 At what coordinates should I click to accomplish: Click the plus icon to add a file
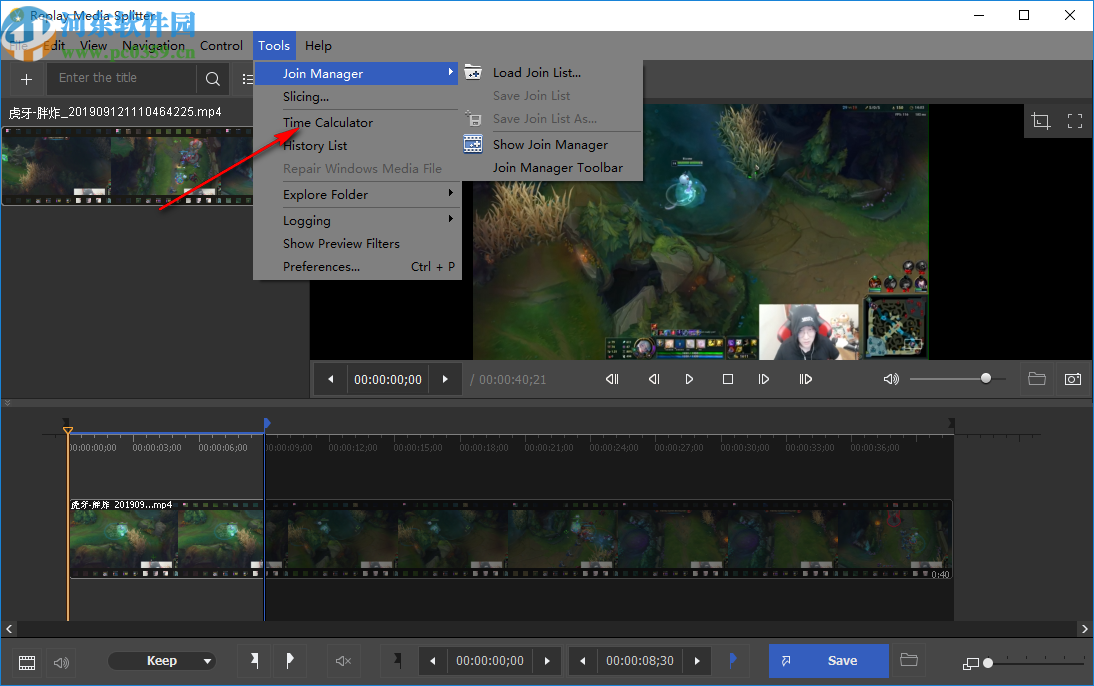point(26,78)
